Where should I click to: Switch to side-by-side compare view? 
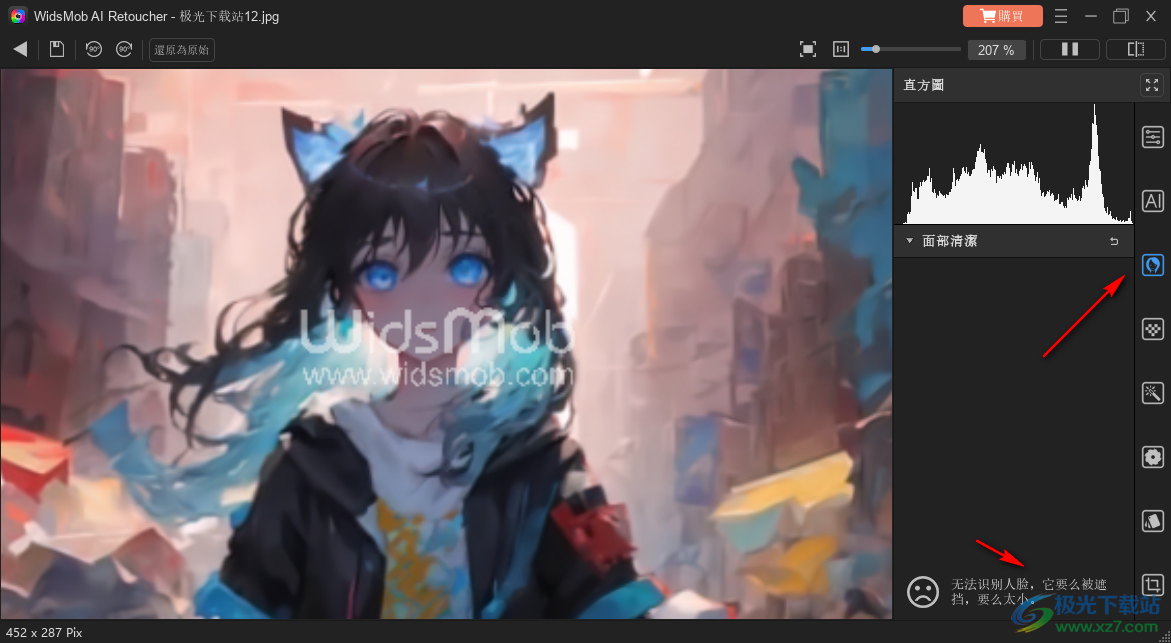pyautogui.click(x=1069, y=49)
